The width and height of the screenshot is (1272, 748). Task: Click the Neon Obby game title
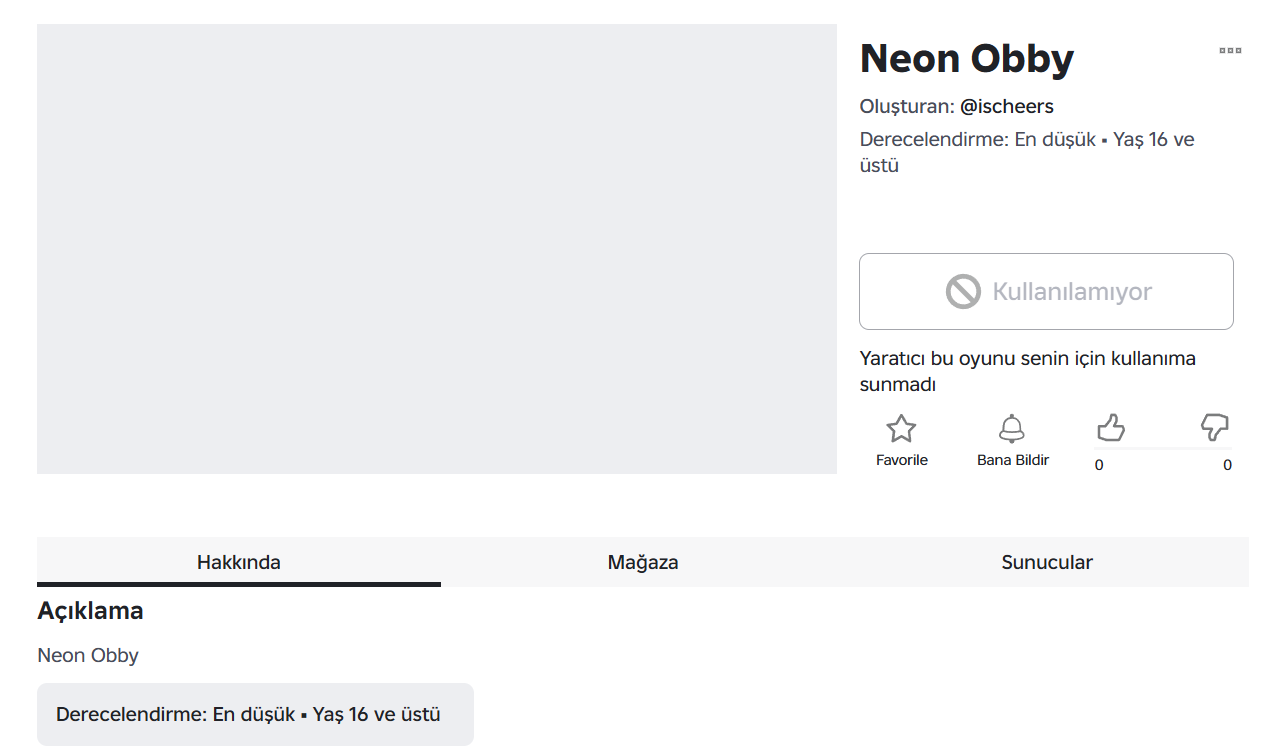(x=967, y=59)
